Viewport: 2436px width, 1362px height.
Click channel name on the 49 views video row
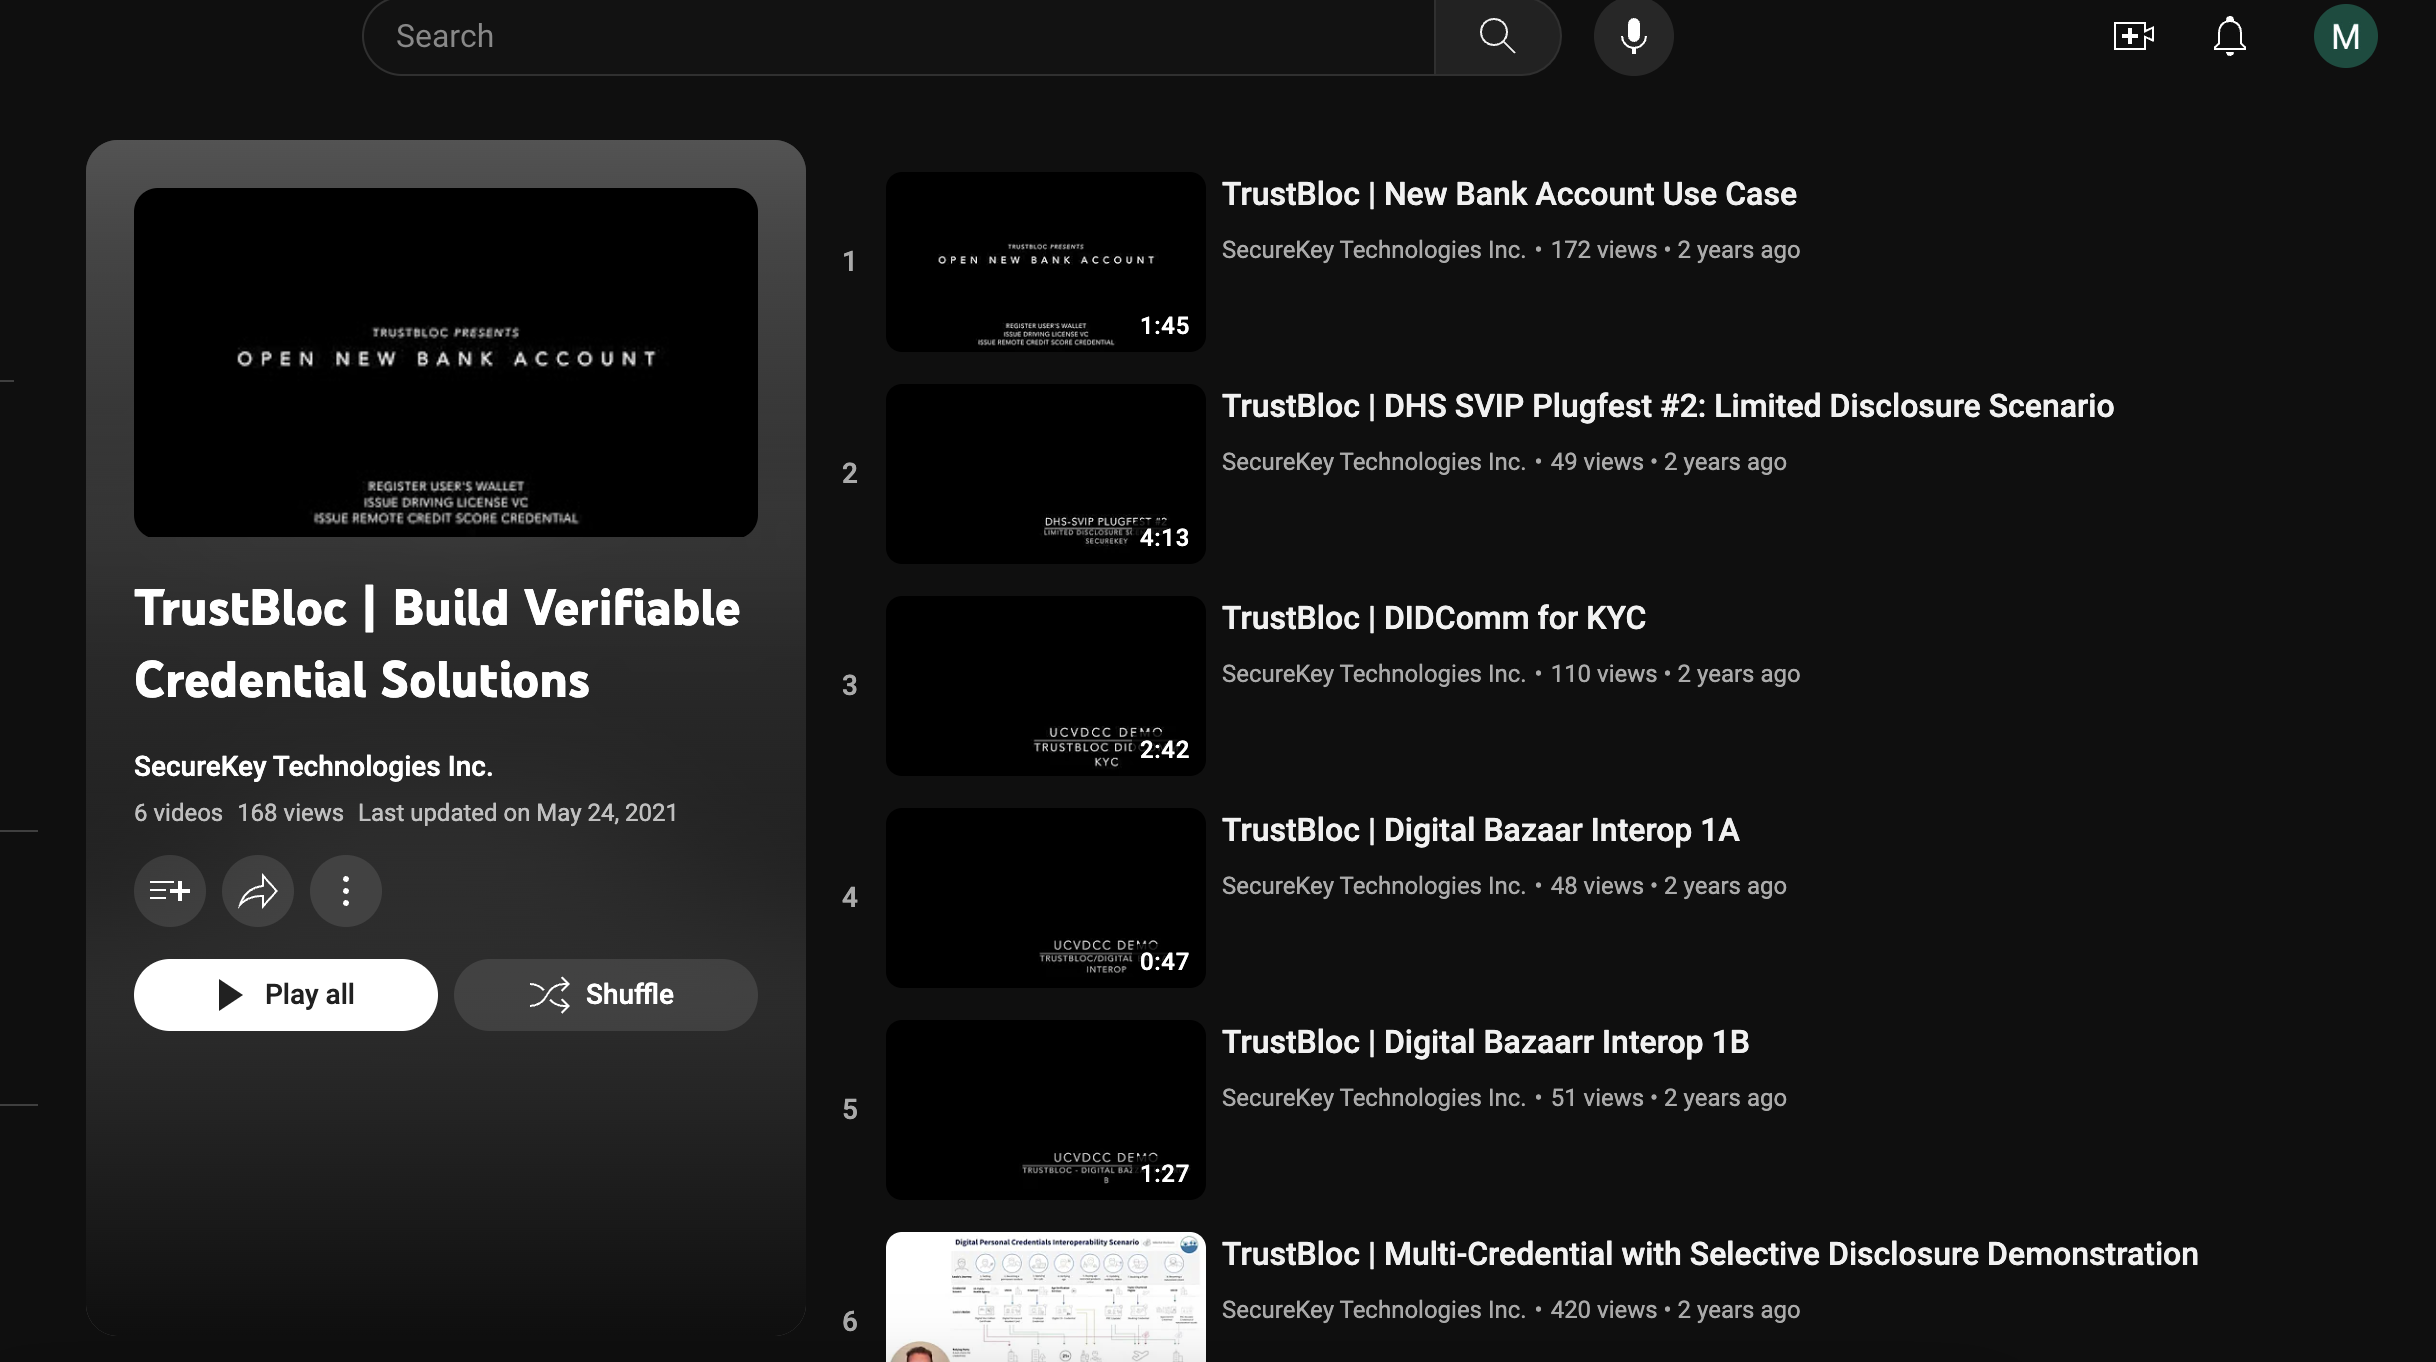[1373, 462]
